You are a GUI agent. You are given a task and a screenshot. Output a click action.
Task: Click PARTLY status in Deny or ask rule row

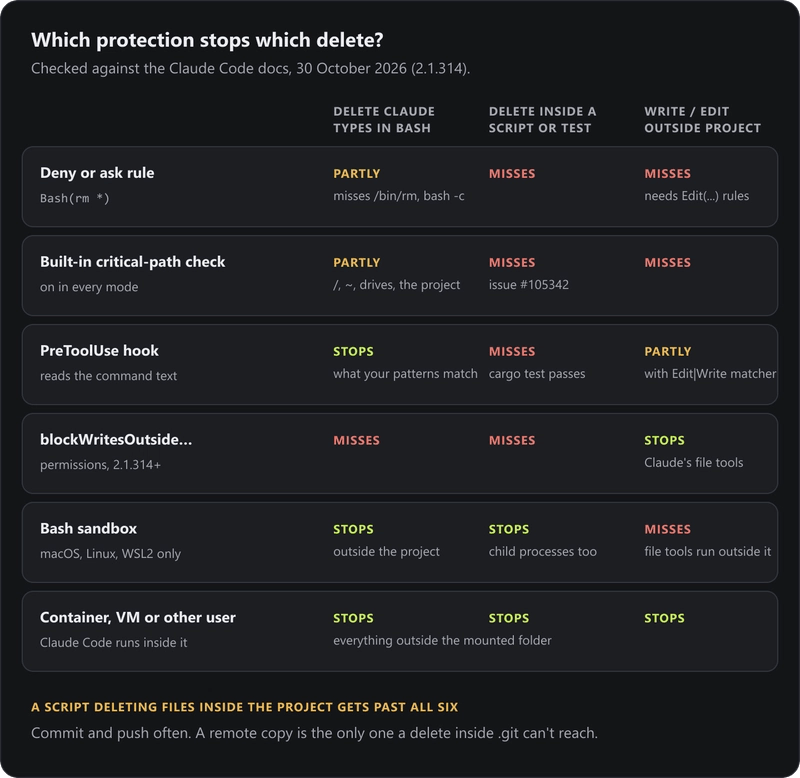357,173
